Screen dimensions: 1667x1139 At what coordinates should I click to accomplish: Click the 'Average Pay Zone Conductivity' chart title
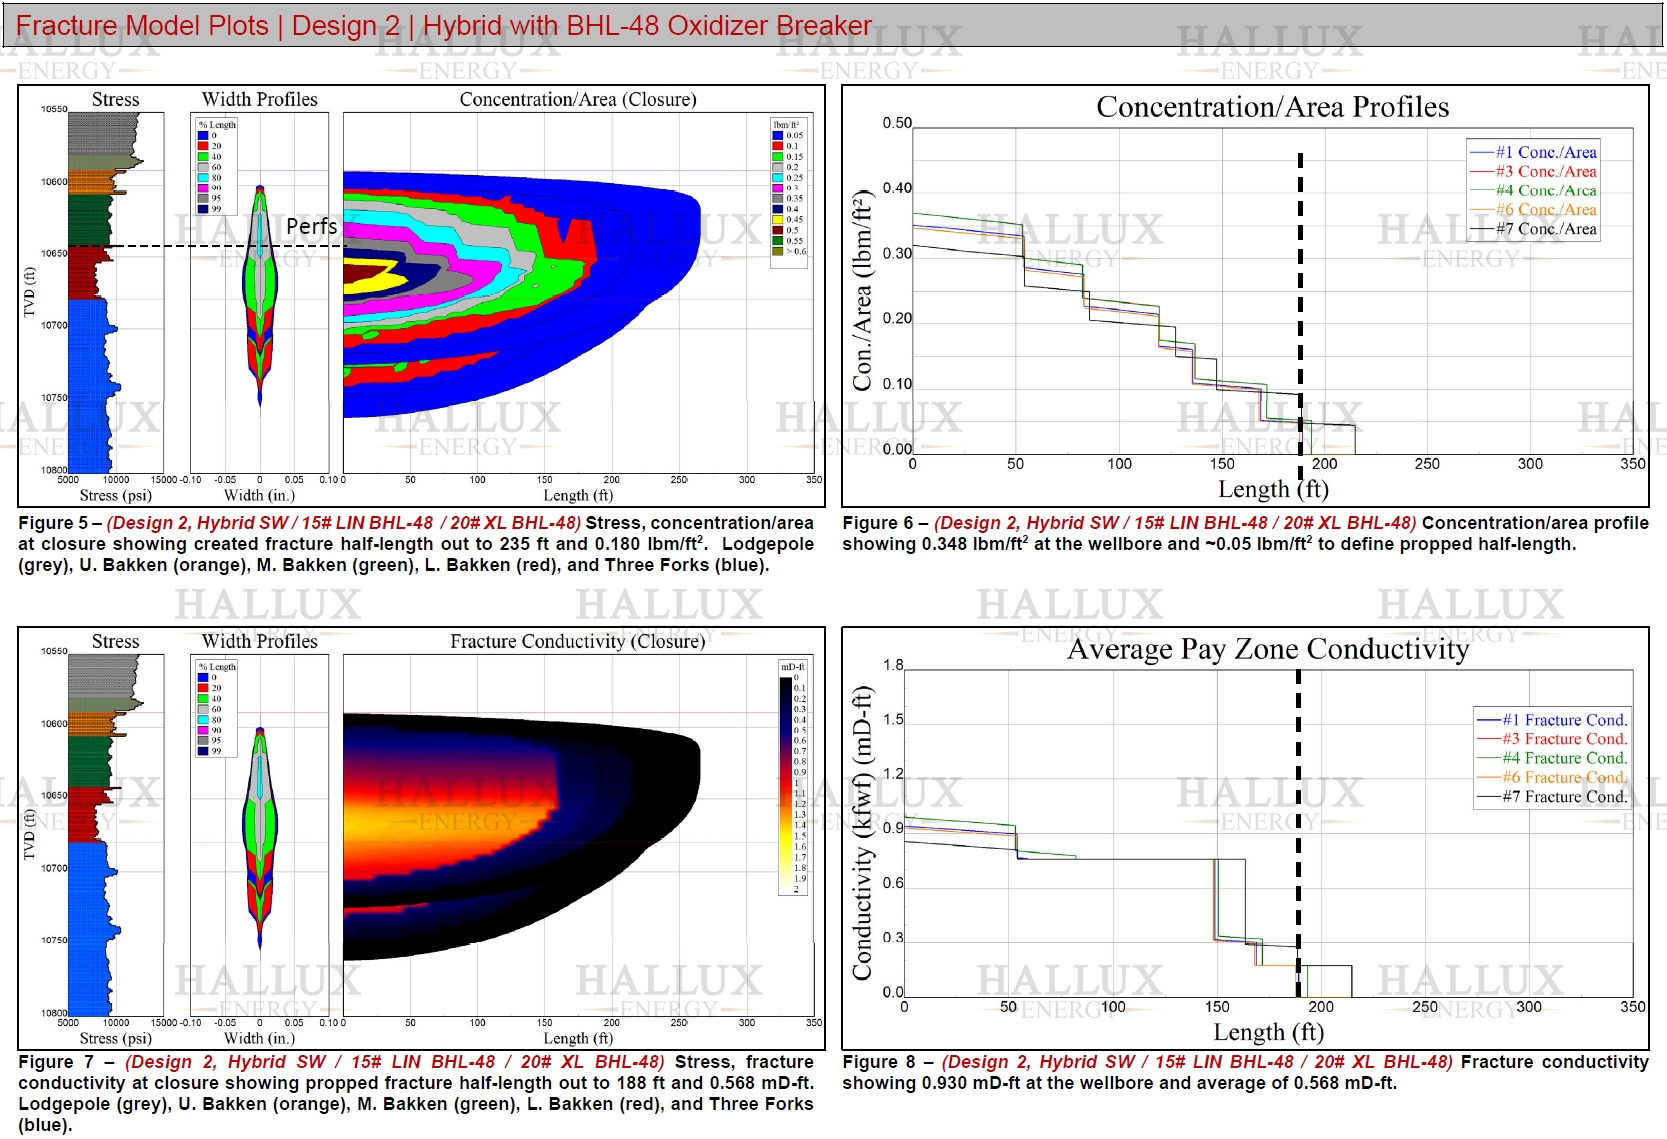click(x=1268, y=650)
